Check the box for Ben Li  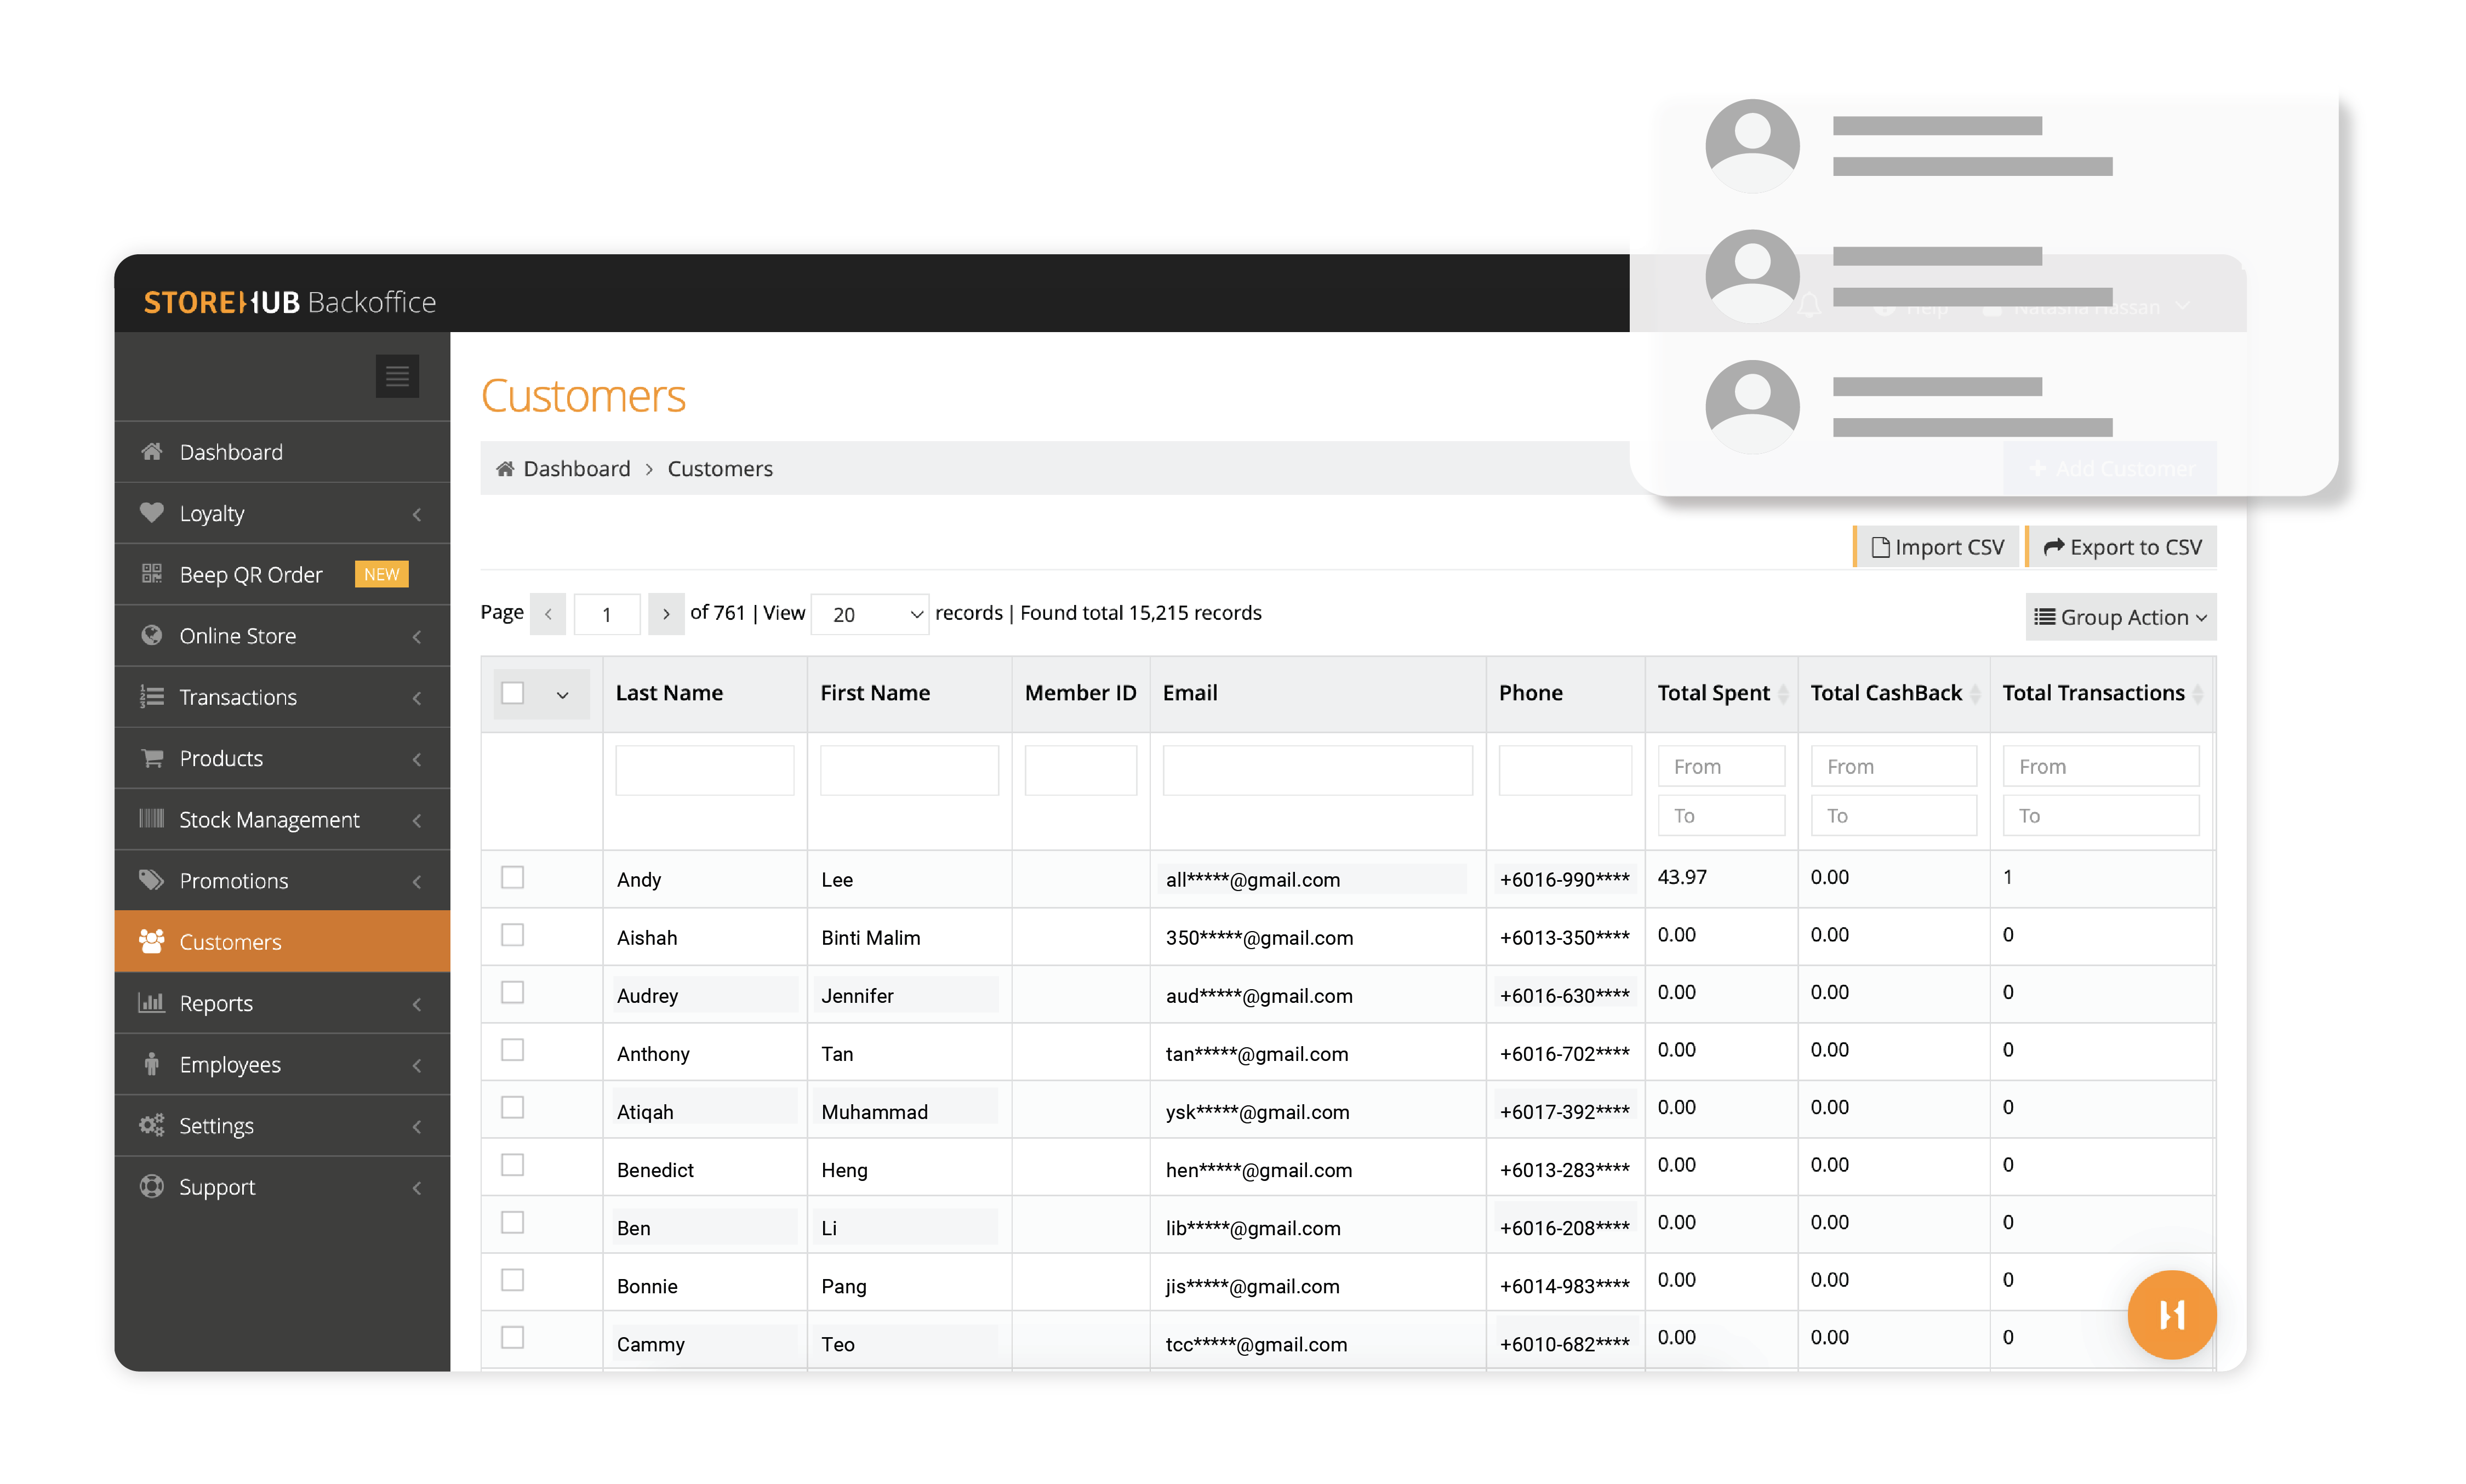click(512, 1222)
